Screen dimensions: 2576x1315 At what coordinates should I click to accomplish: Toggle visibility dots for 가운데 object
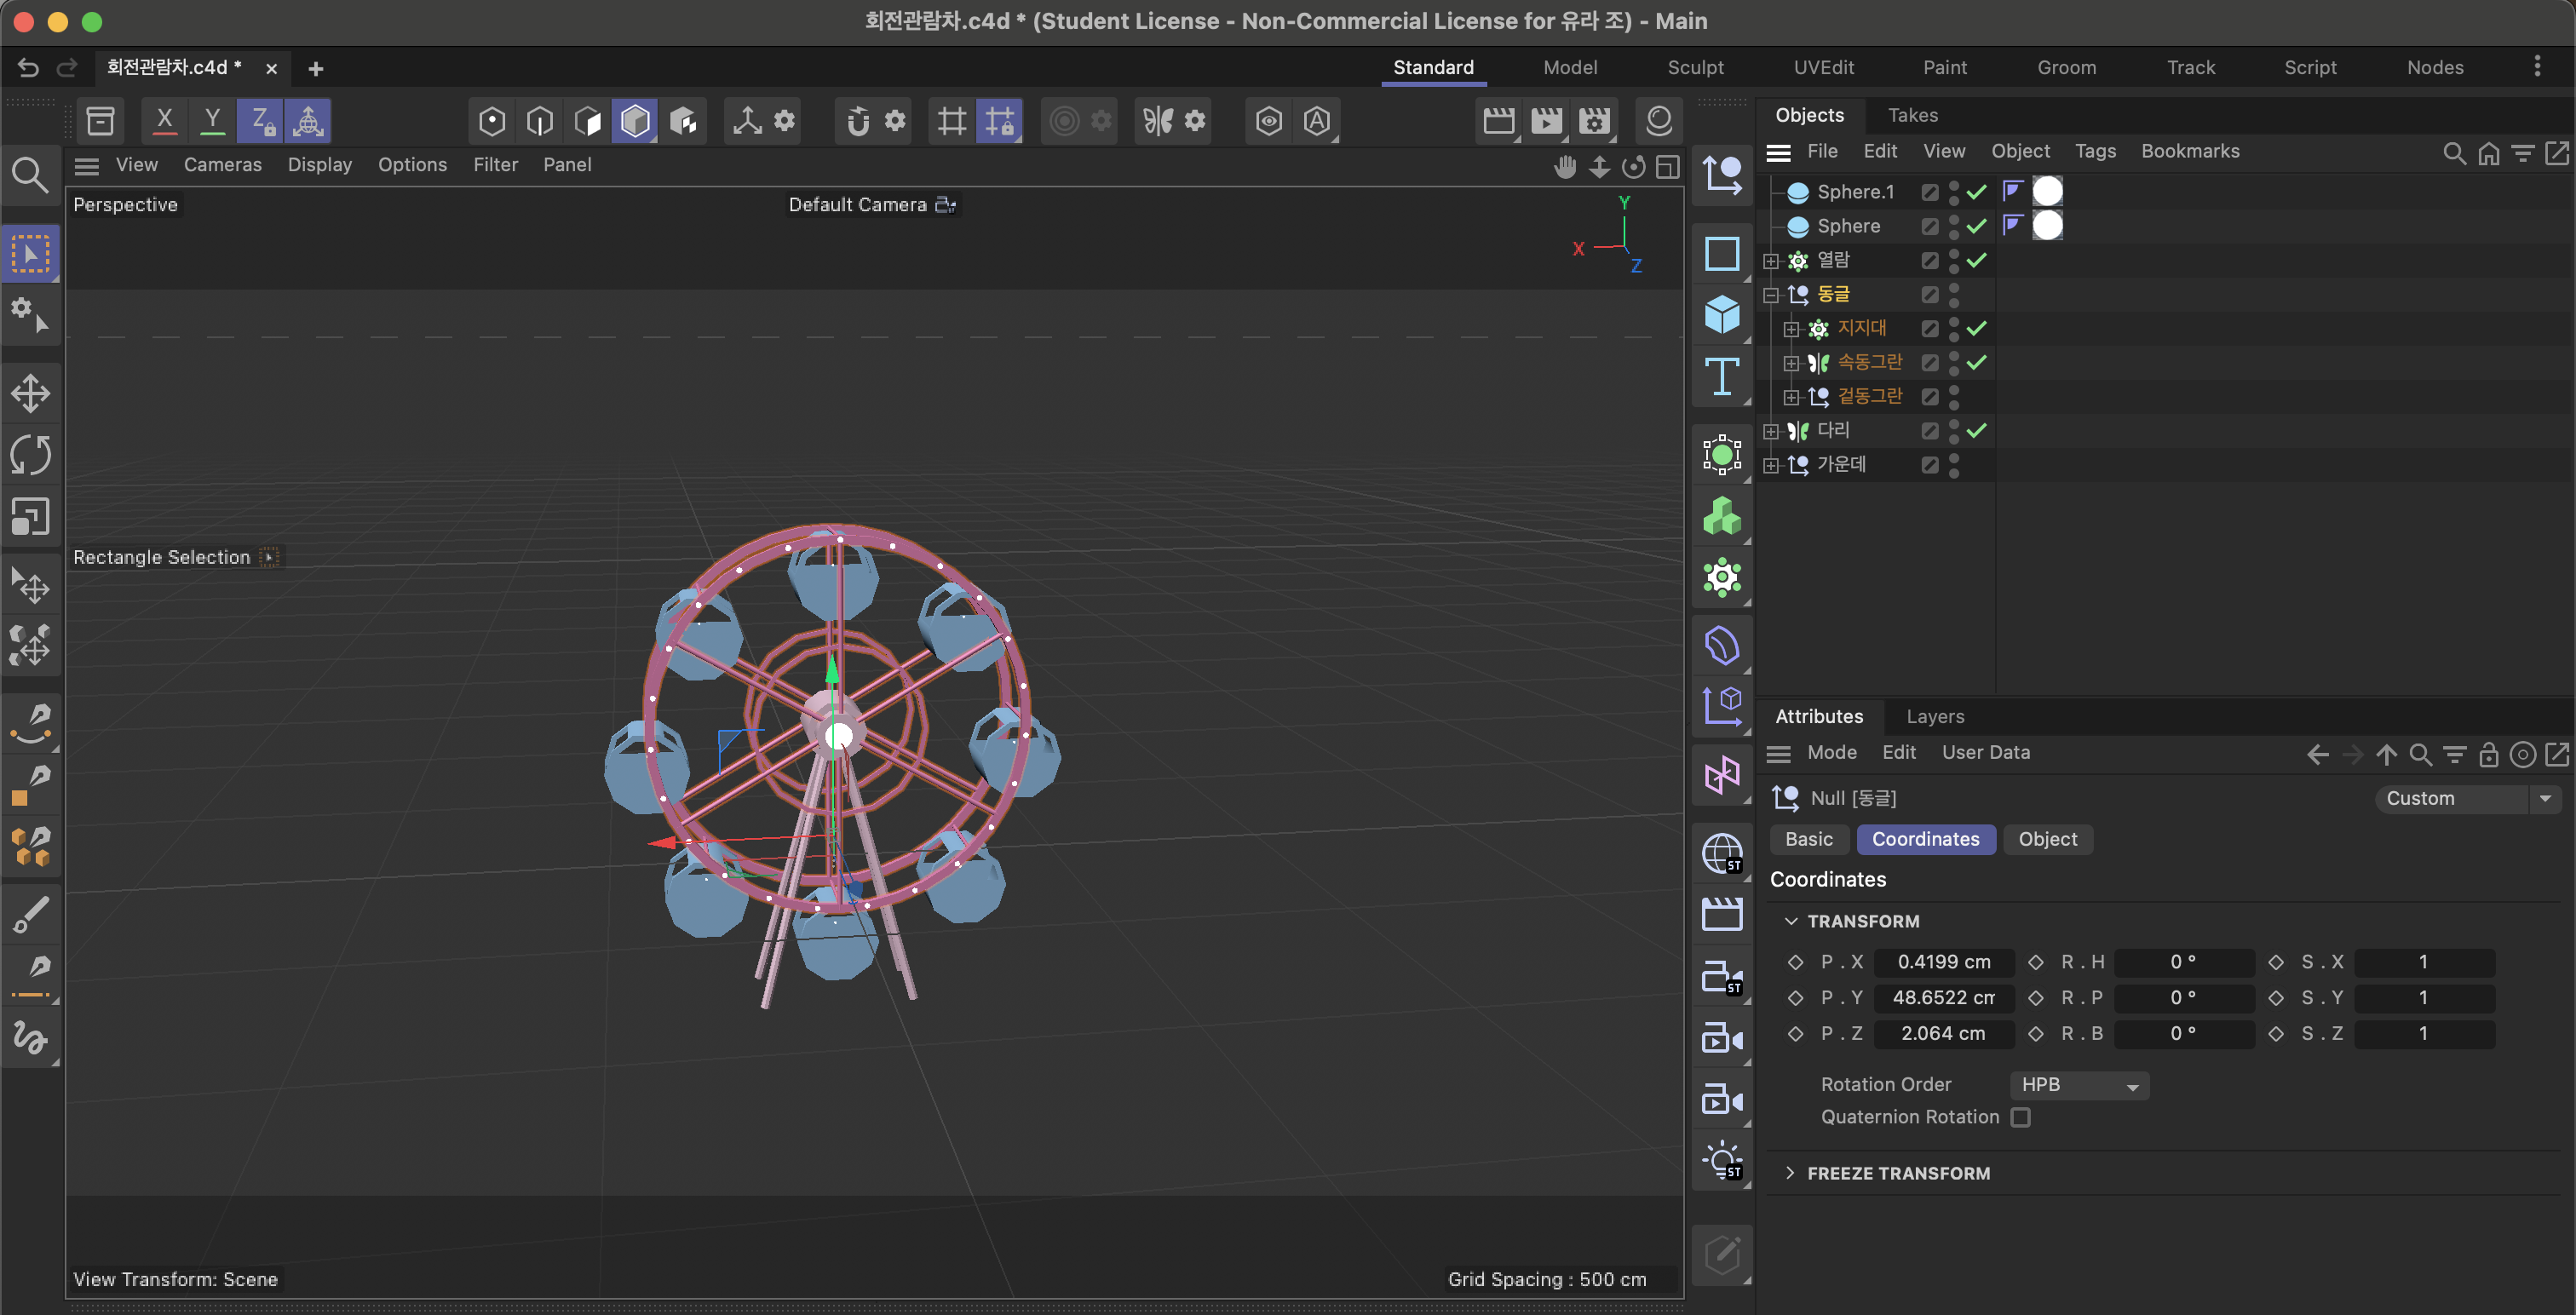pyautogui.click(x=1953, y=465)
